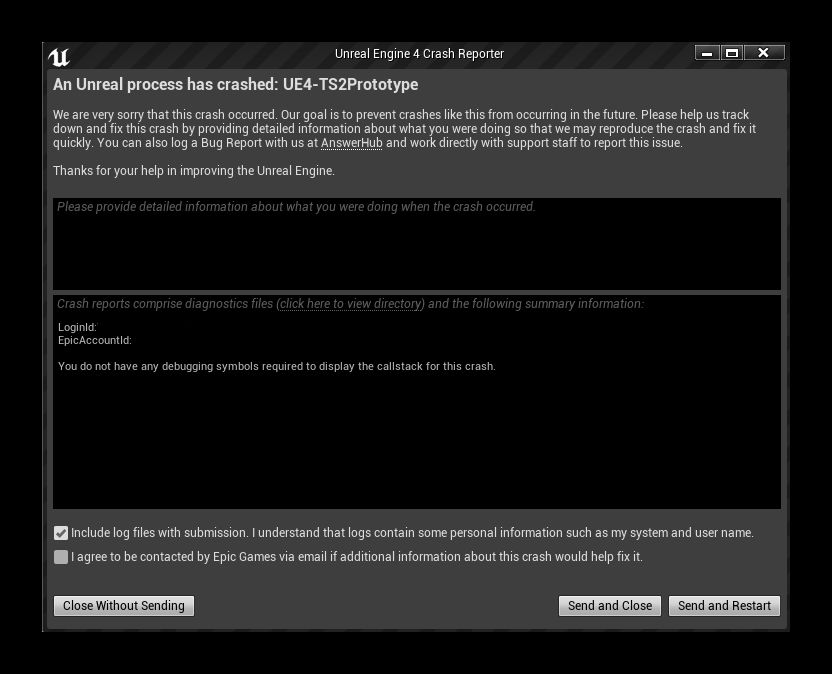Viewport: 832px width, 674px height.
Task: Click here to view directory link
Action: click(351, 304)
